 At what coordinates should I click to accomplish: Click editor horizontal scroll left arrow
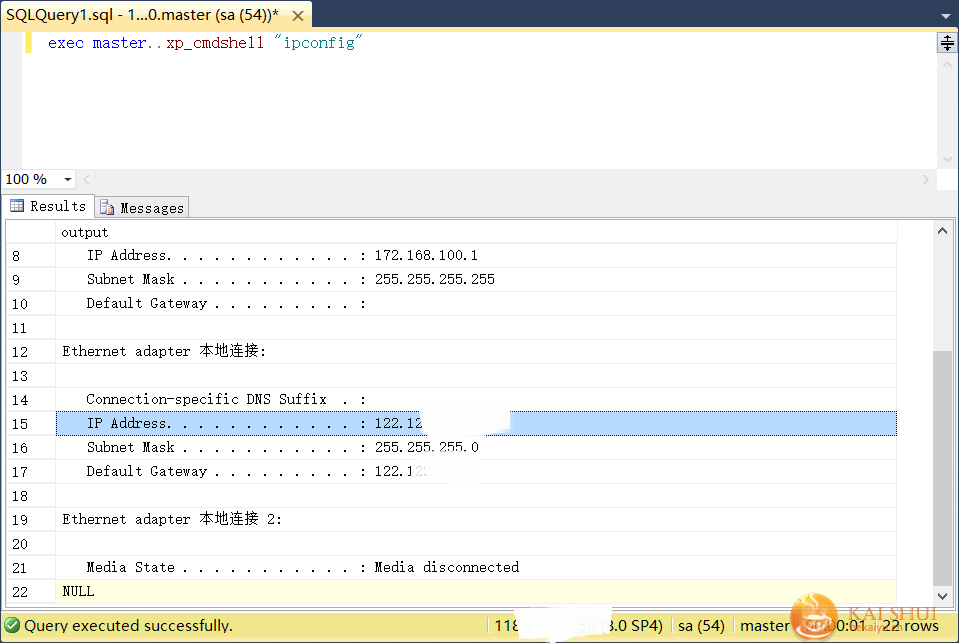[86, 179]
